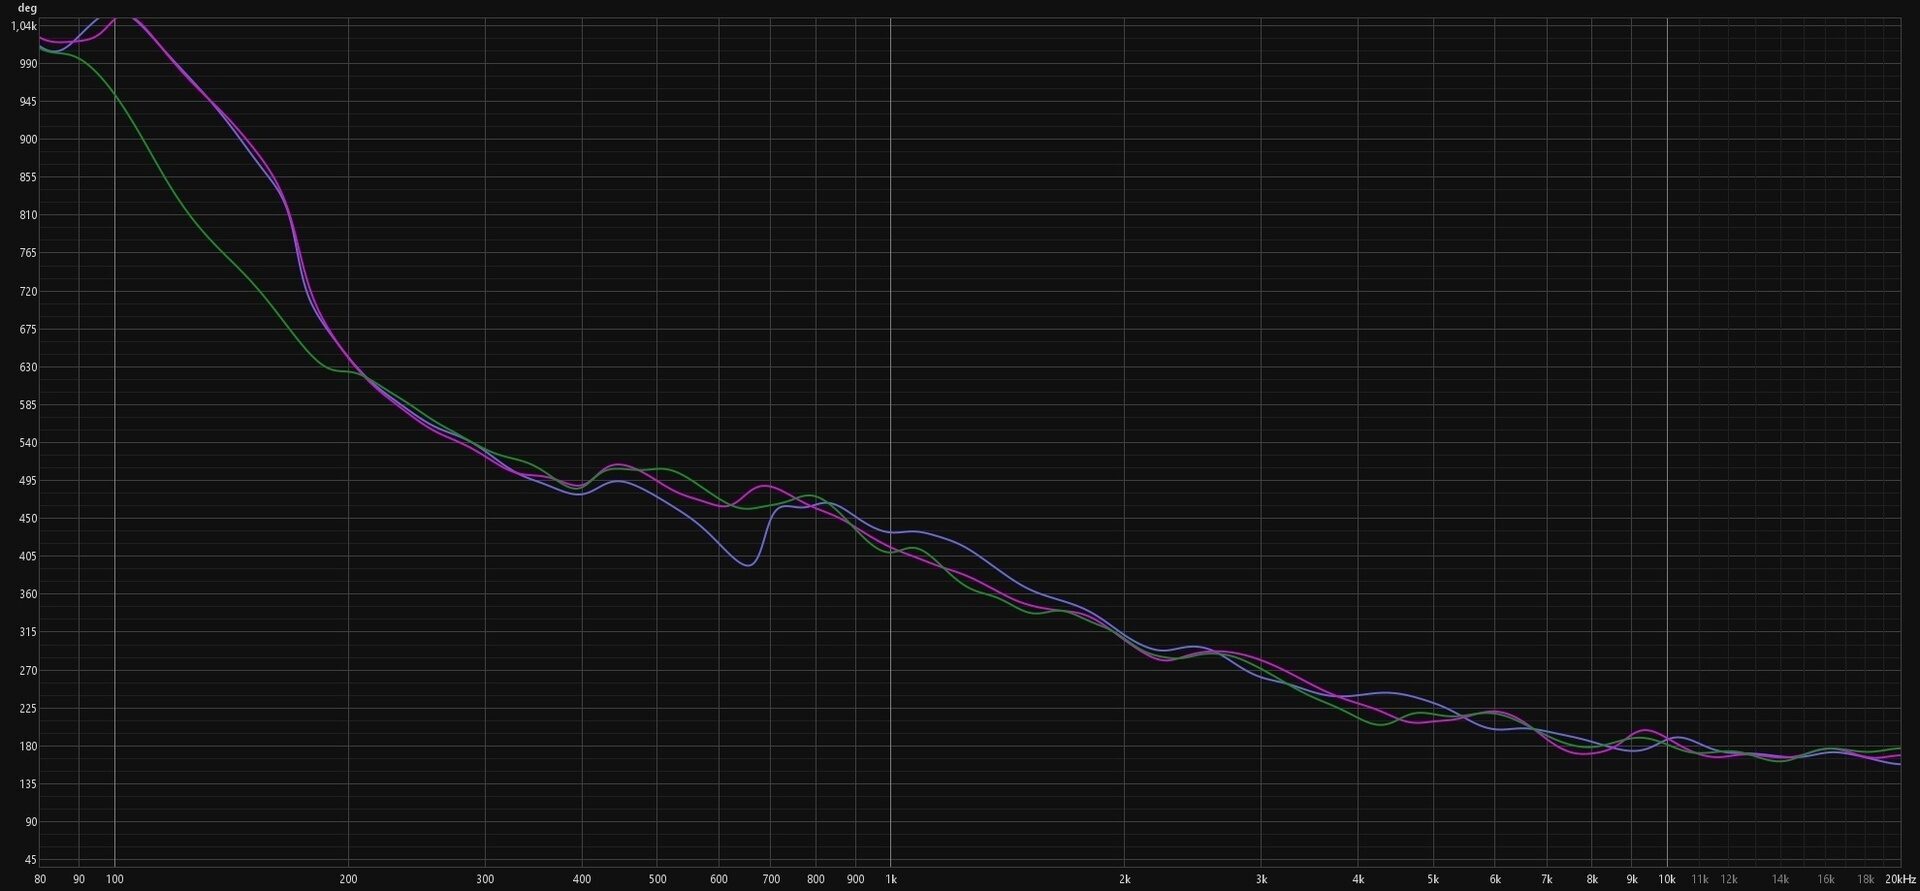Click the 7k frequency axis label
This screenshot has width=1920, height=891.
point(1547,880)
